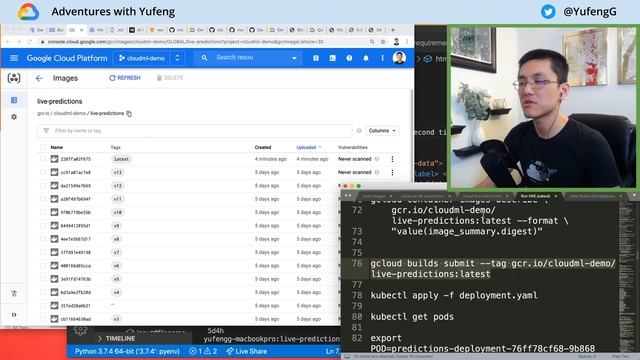Toggle the select-all checkbox in the Name header
The height and width of the screenshot is (360, 640).
click(43, 147)
